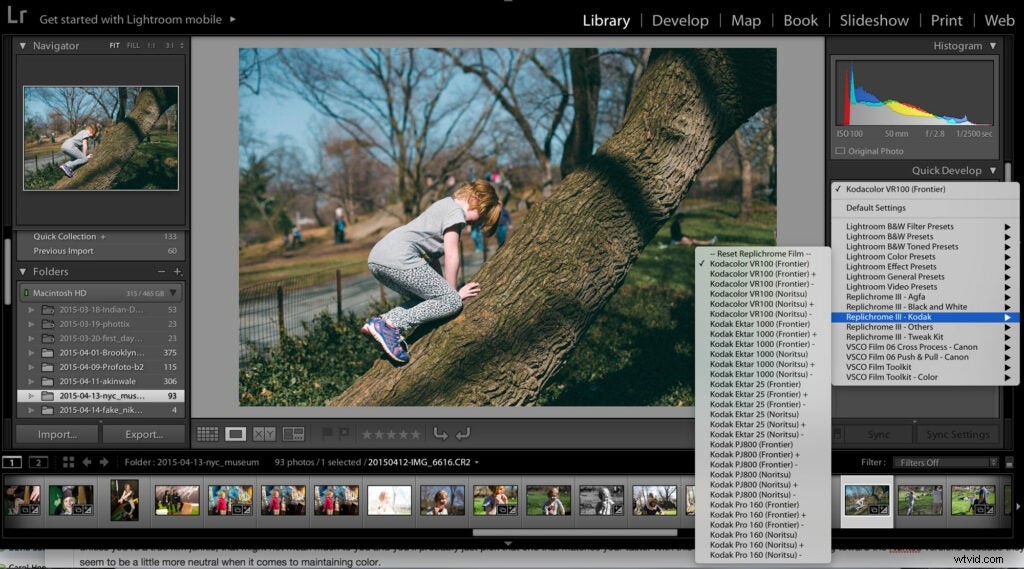Click the star rating control
Viewport: 1024px width, 569px height.
coord(391,434)
